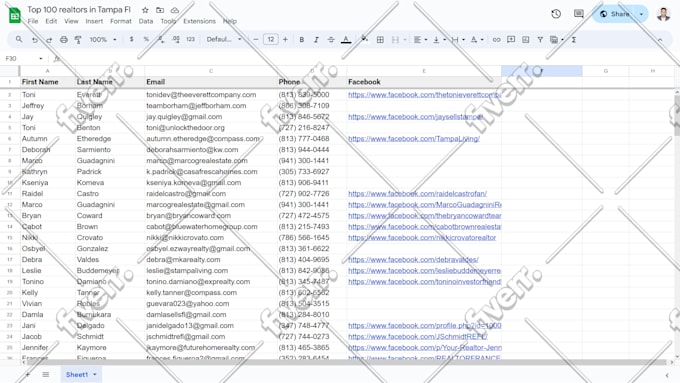Image resolution: width=680 pixels, height=383 pixels.
Task: Open the JSchmidtREFL Facebook link
Action: 418,336
